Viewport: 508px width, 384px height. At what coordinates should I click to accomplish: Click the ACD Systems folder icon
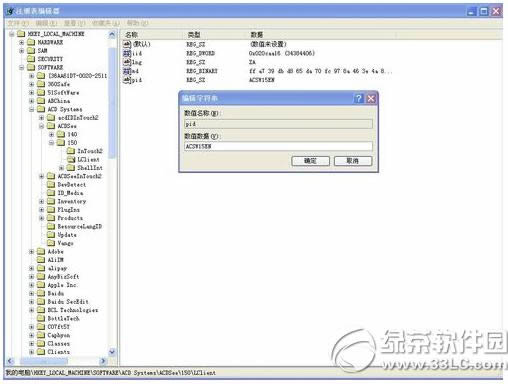(41, 109)
